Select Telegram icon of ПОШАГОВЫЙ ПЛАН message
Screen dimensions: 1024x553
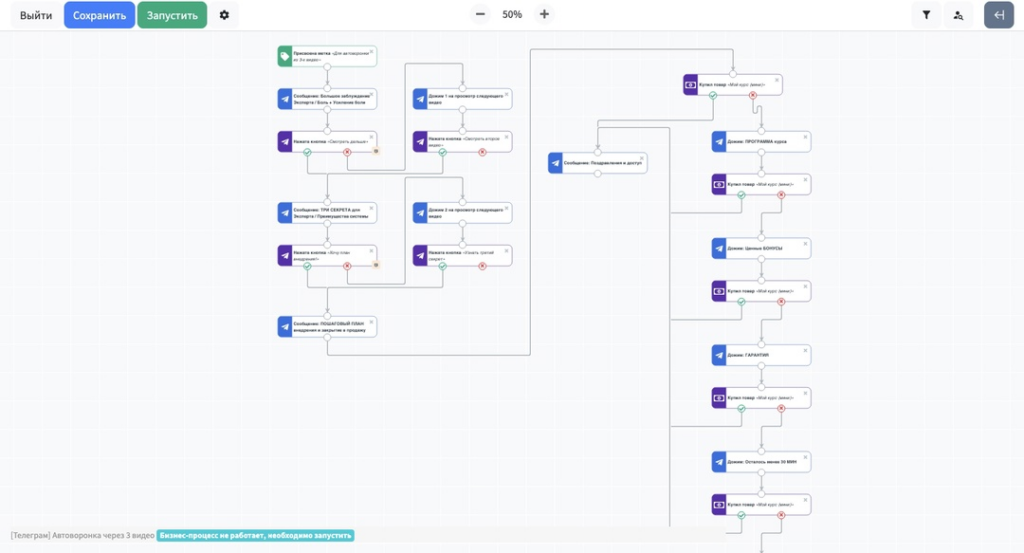[x=285, y=326]
